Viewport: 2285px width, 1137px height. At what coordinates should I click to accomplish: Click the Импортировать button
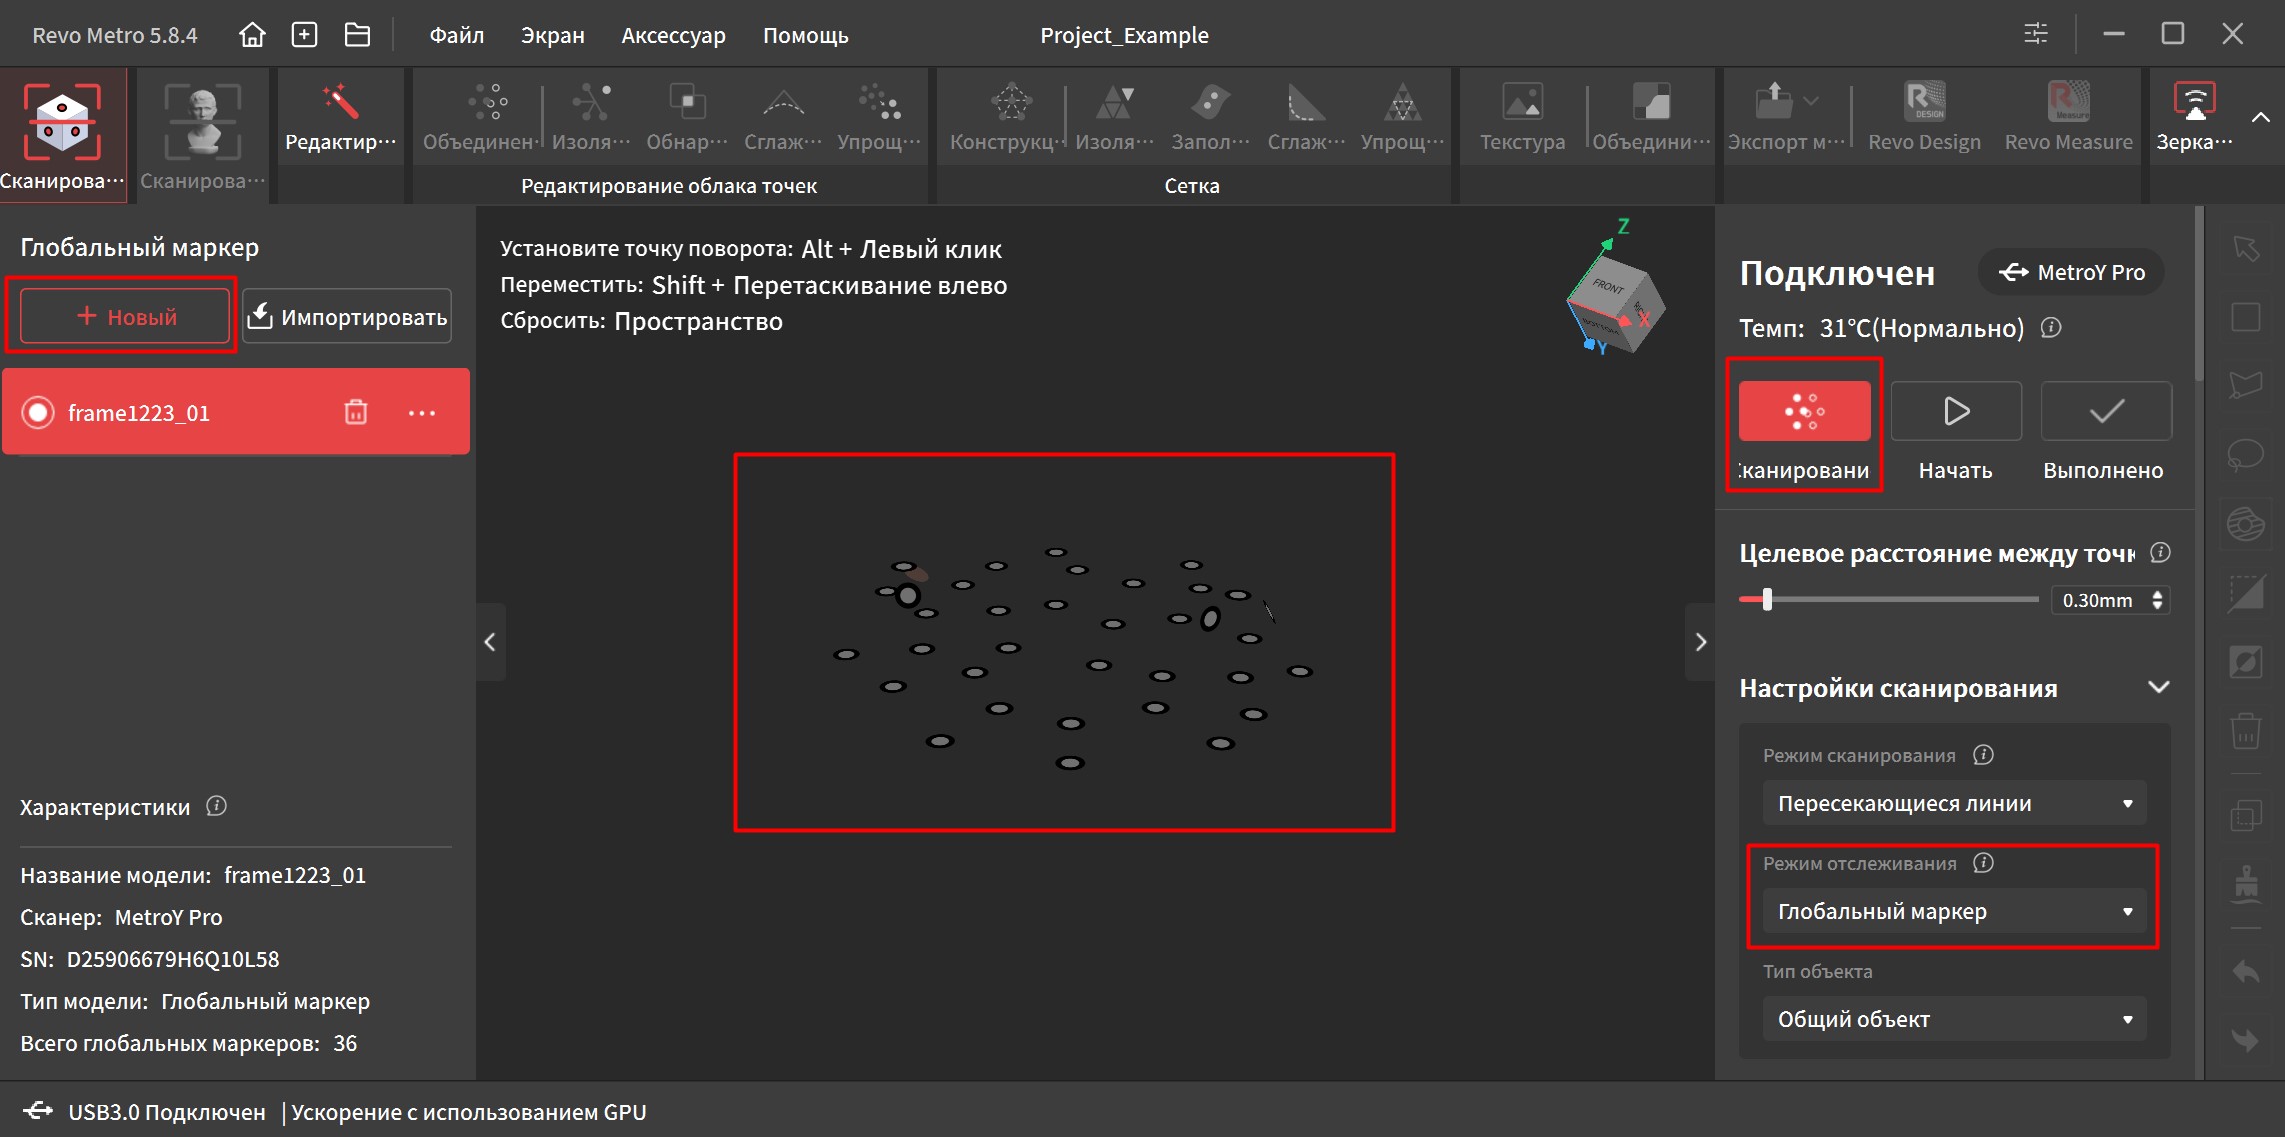pyautogui.click(x=347, y=316)
